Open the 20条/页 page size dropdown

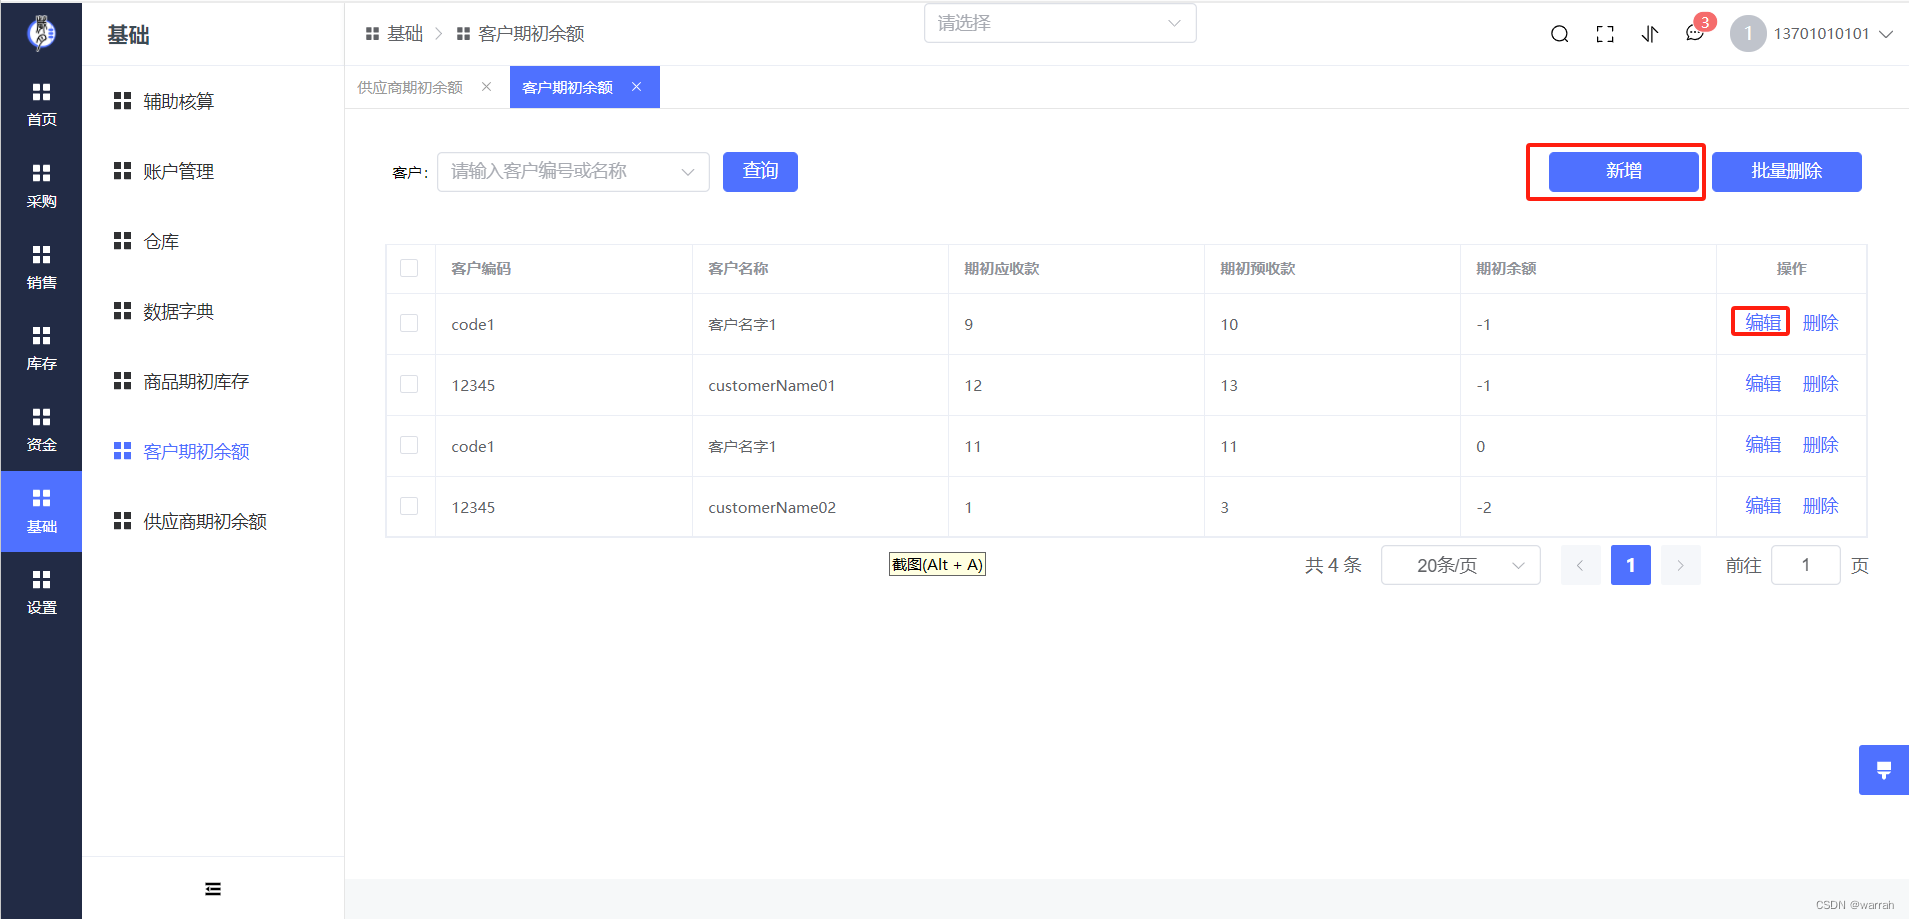(x=1460, y=565)
